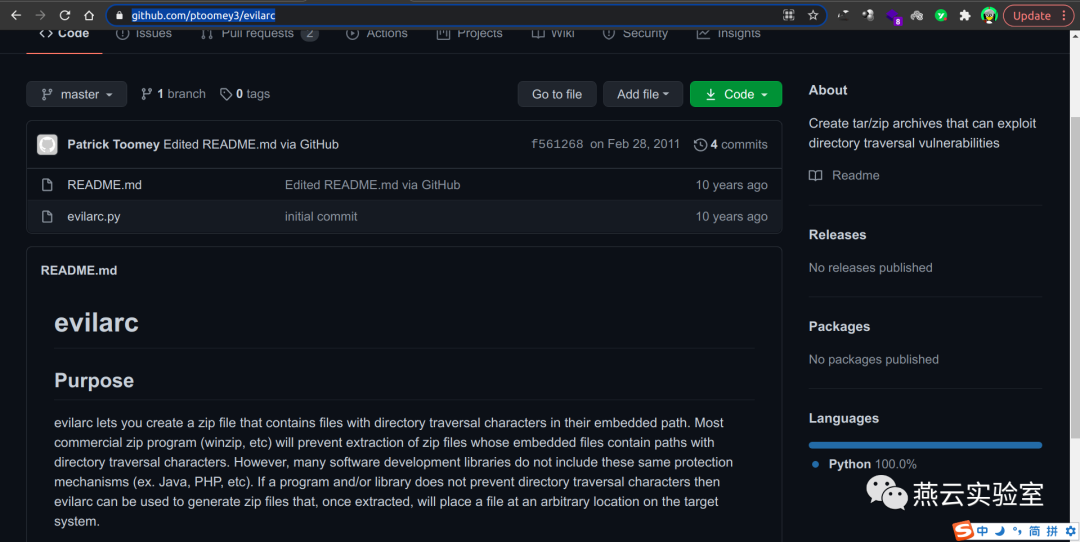Click the browser forward arrow

(x=40, y=15)
